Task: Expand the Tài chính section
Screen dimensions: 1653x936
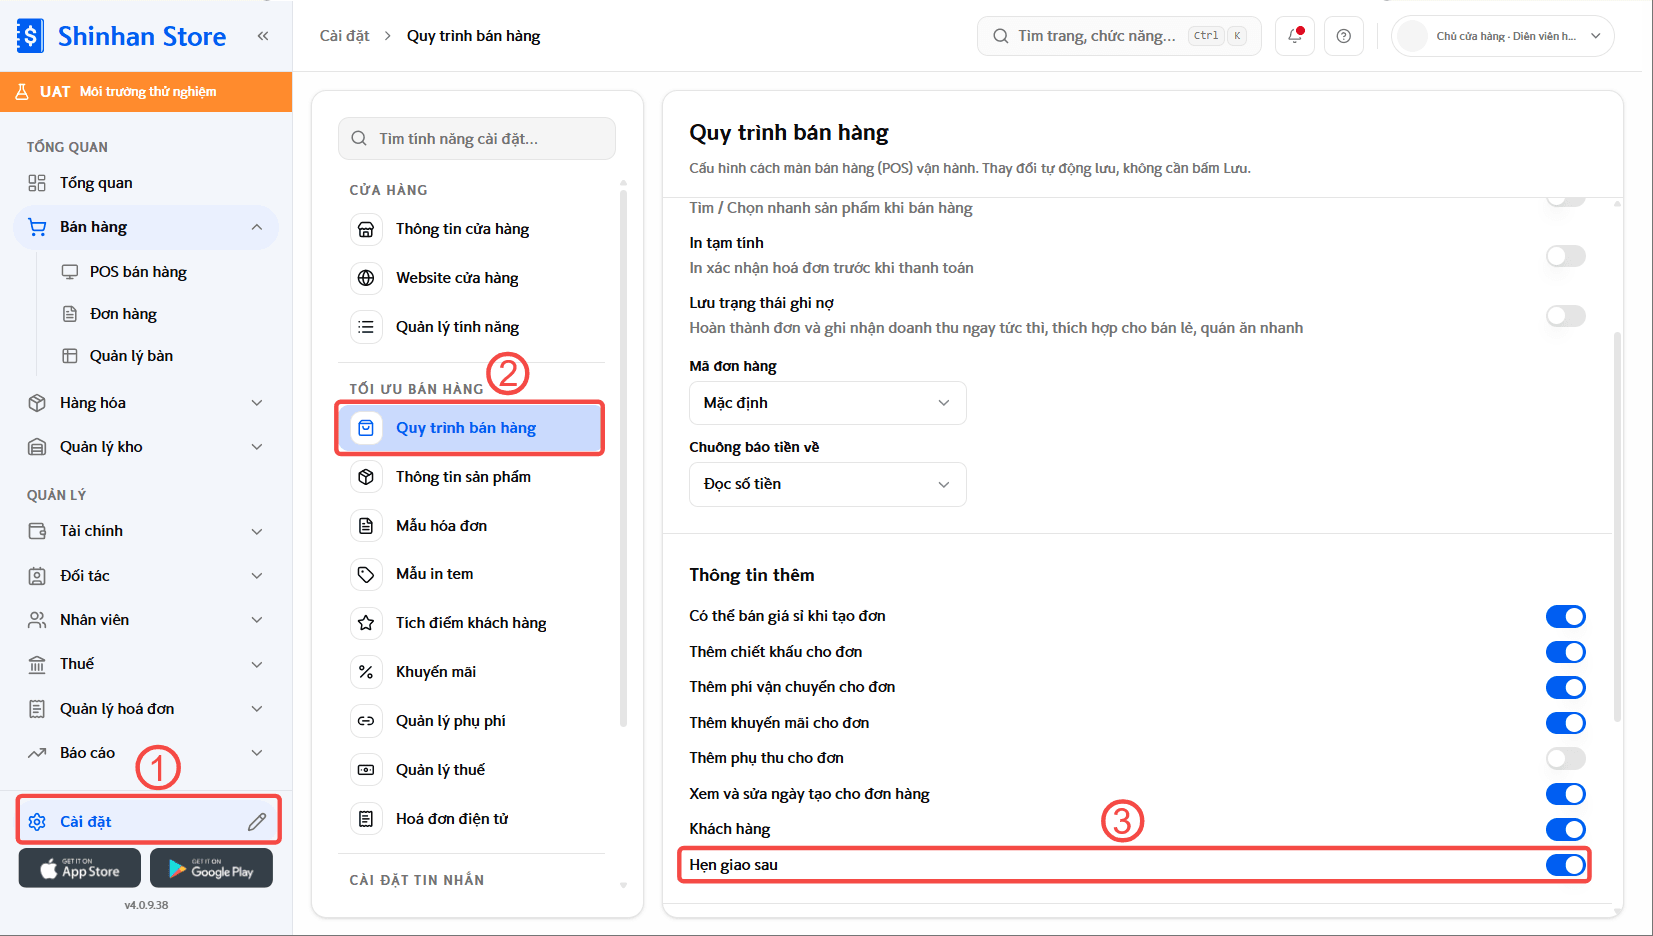Action: click(x=146, y=531)
